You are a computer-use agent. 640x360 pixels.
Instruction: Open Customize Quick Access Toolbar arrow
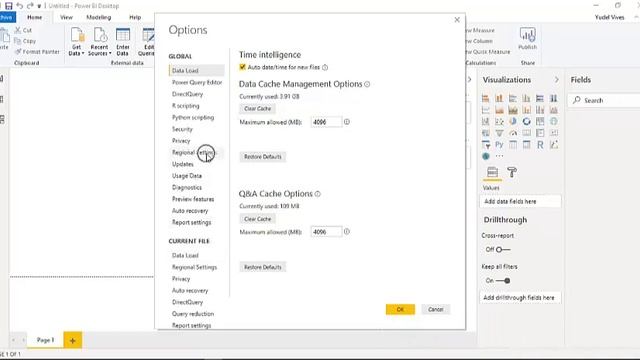pos(39,6)
